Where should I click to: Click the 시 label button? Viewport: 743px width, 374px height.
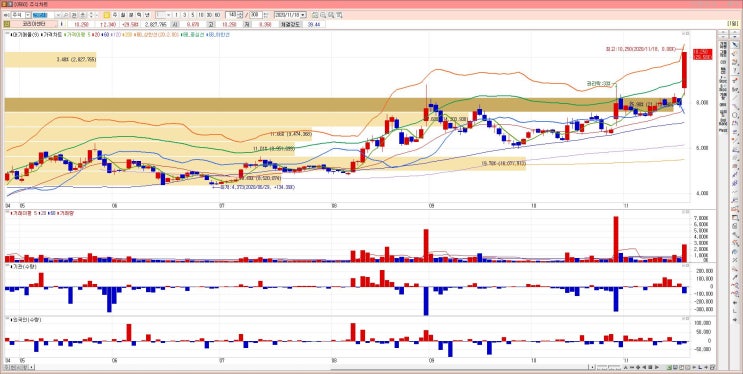coord(175,24)
